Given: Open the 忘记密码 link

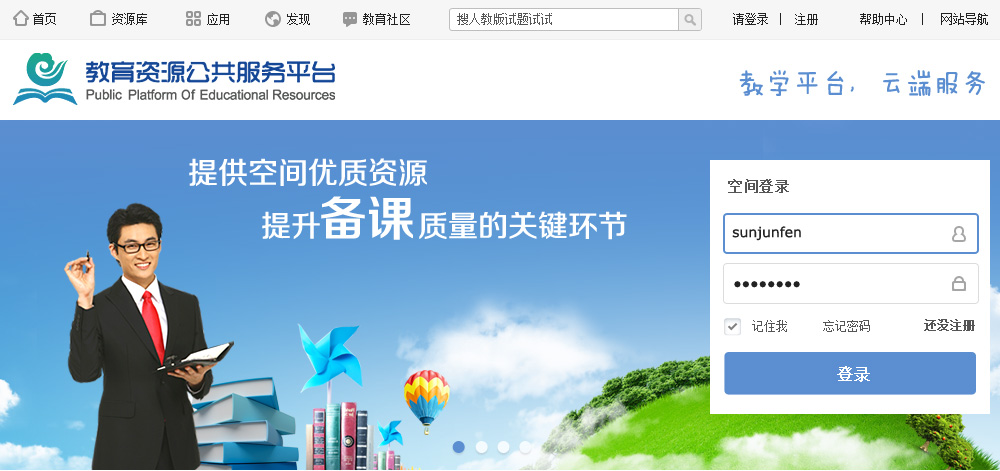Looking at the screenshot, I should pos(846,327).
